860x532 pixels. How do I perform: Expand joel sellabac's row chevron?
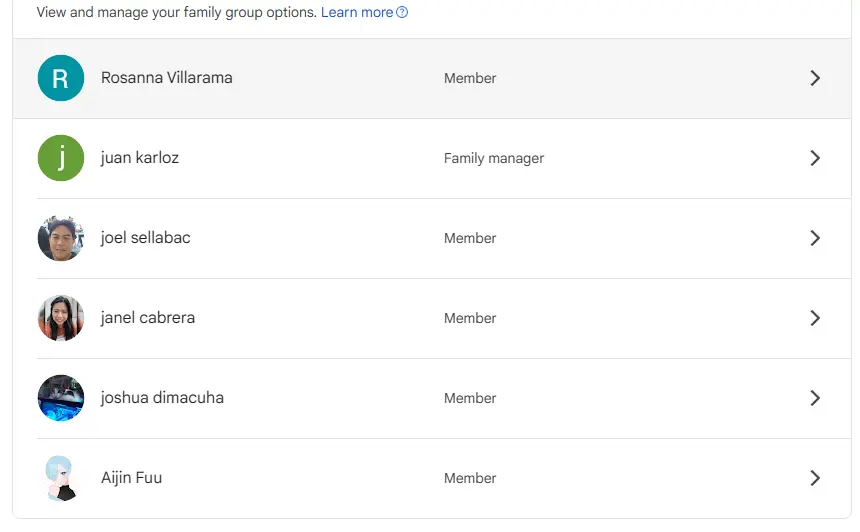coord(815,238)
